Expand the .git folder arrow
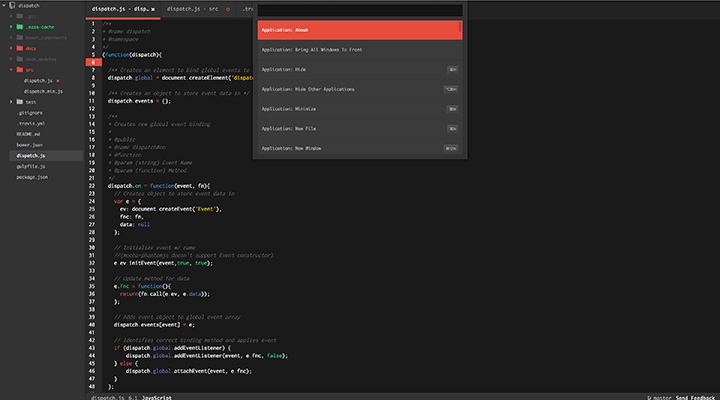Screen dimensions: 720x400 pos(11,16)
